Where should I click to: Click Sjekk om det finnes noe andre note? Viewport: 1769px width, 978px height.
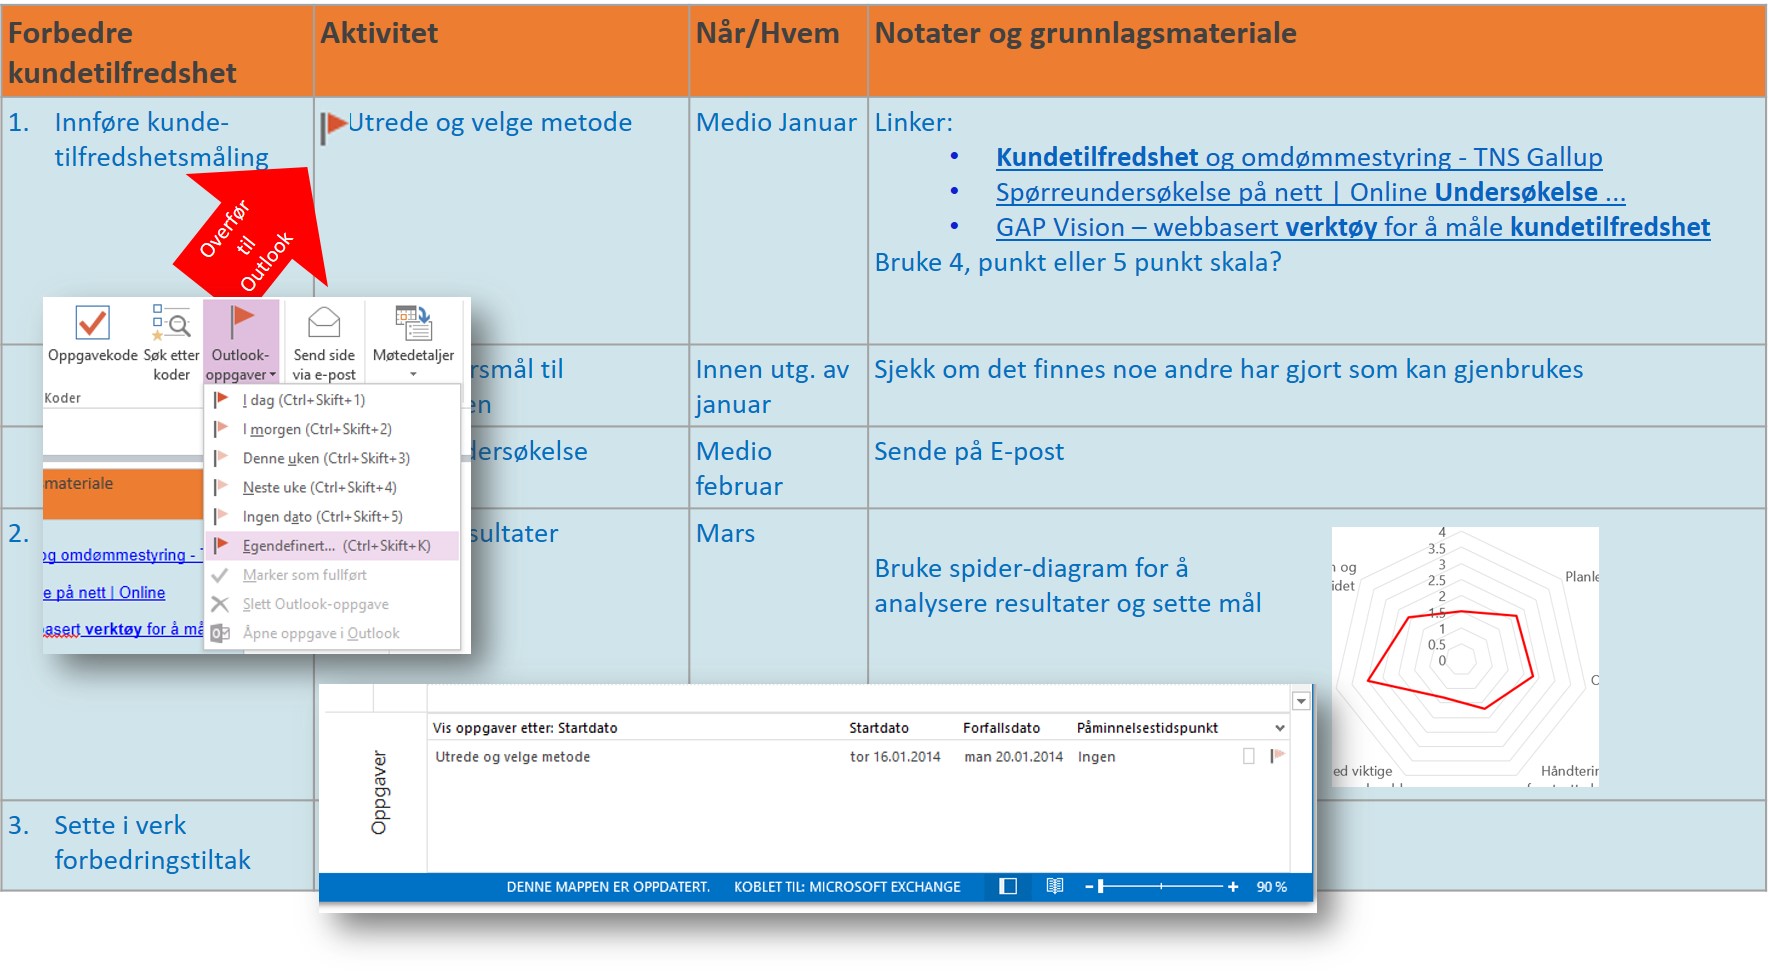(1228, 370)
